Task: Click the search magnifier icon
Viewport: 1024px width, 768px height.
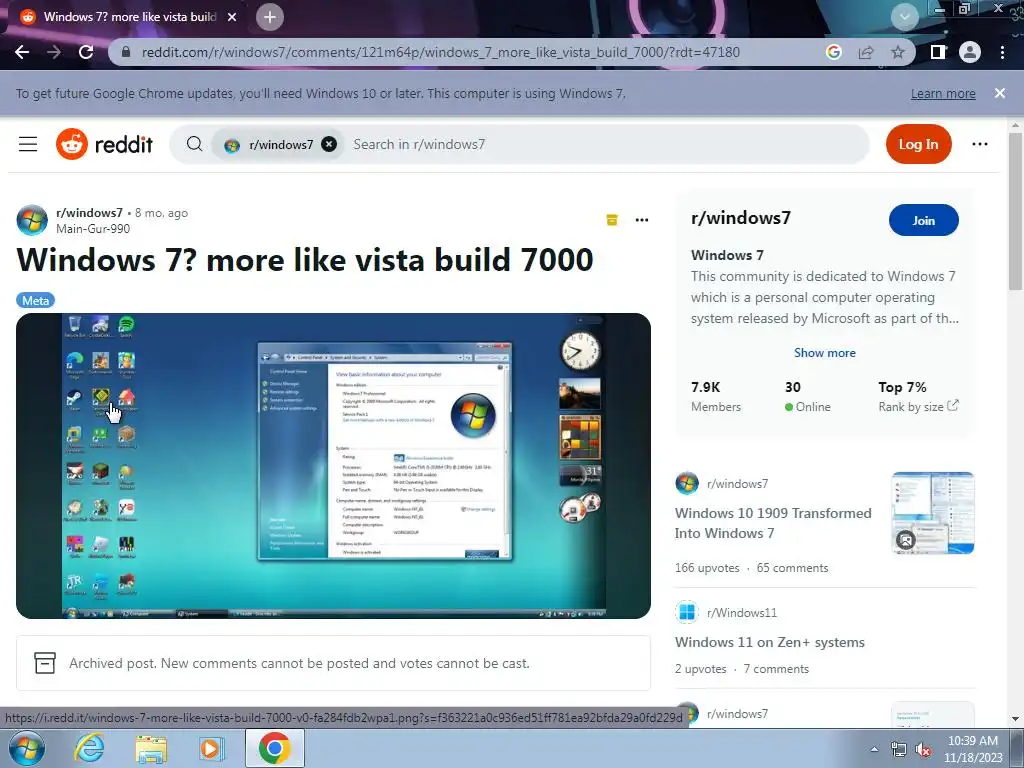Action: click(194, 144)
